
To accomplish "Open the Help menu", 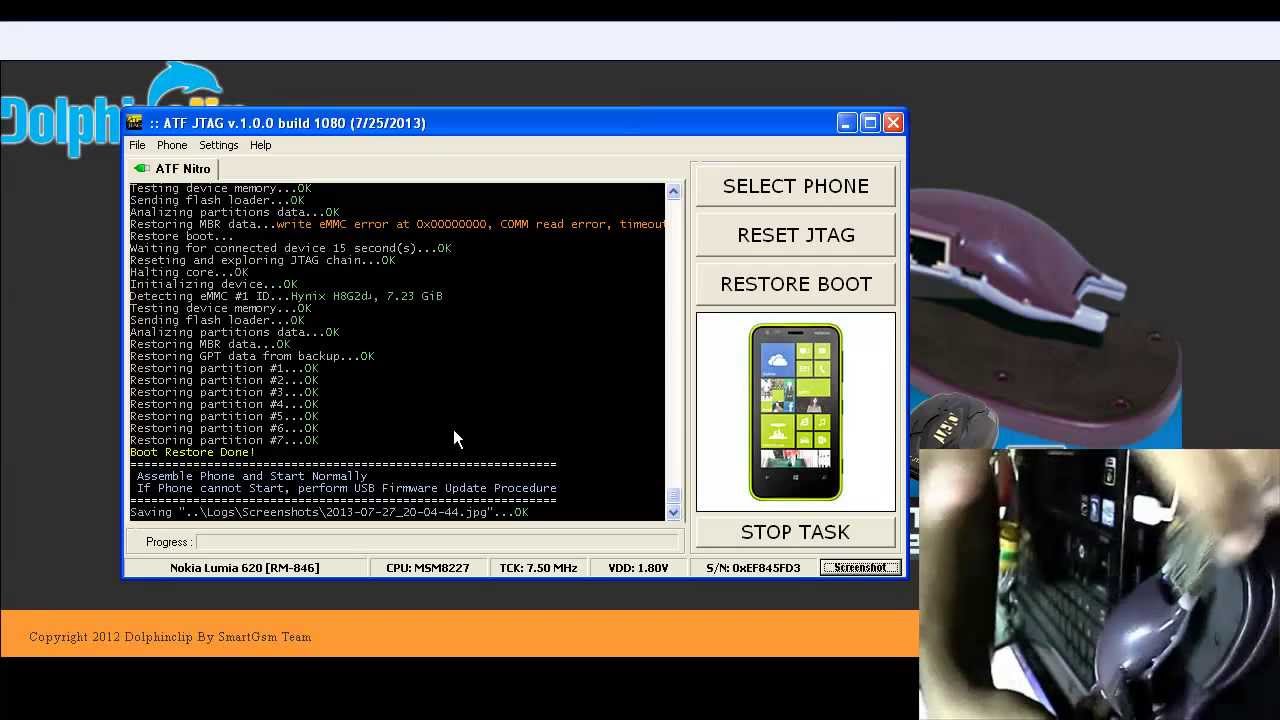I will (x=260, y=145).
